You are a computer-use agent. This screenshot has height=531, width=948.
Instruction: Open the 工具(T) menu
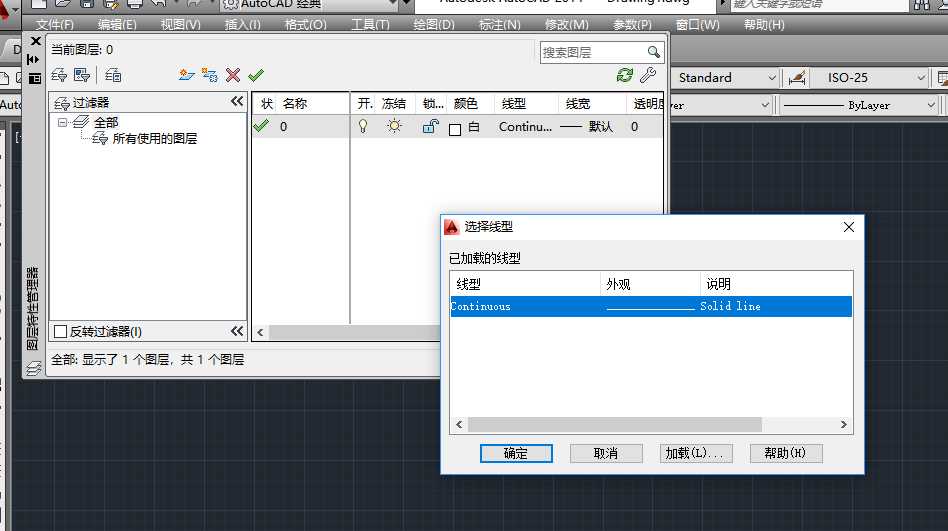pos(370,25)
